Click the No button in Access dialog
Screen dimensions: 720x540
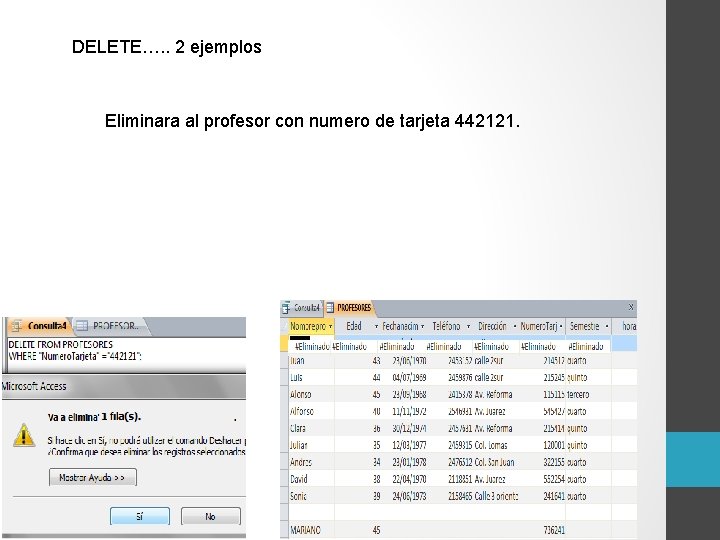(x=210, y=516)
